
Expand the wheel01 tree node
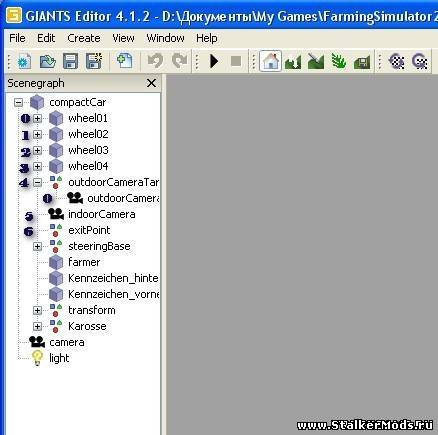[37, 118]
